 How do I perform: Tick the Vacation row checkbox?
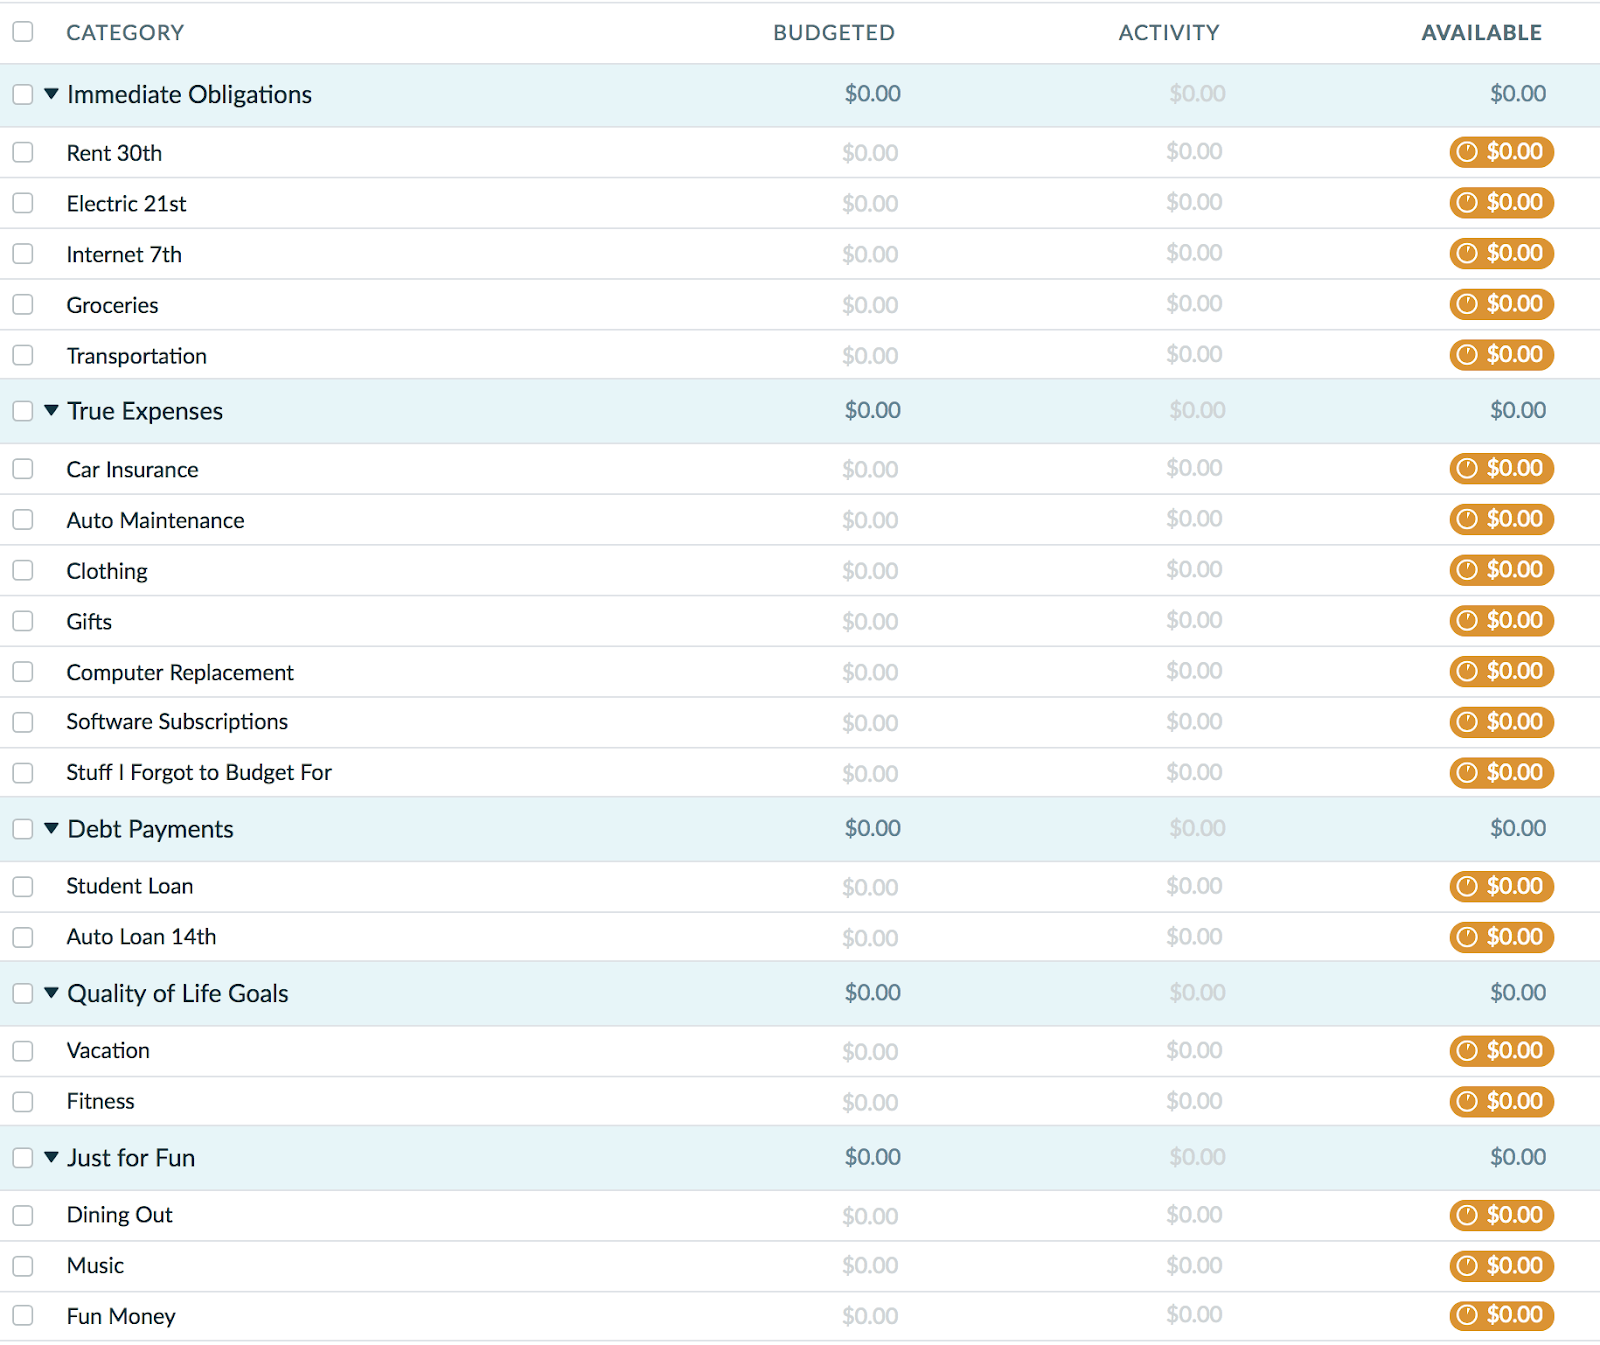23,1051
